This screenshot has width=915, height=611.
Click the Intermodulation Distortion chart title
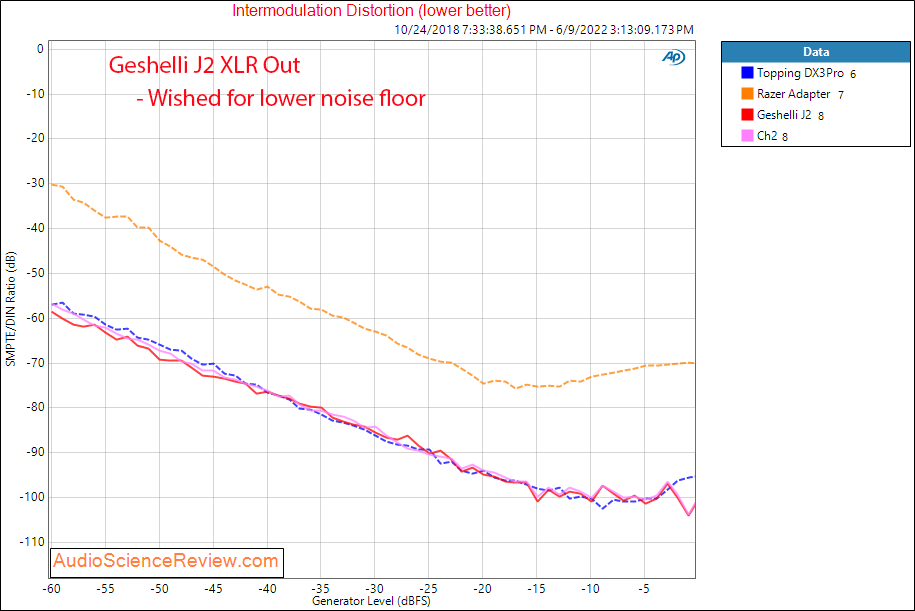click(x=372, y=11)
